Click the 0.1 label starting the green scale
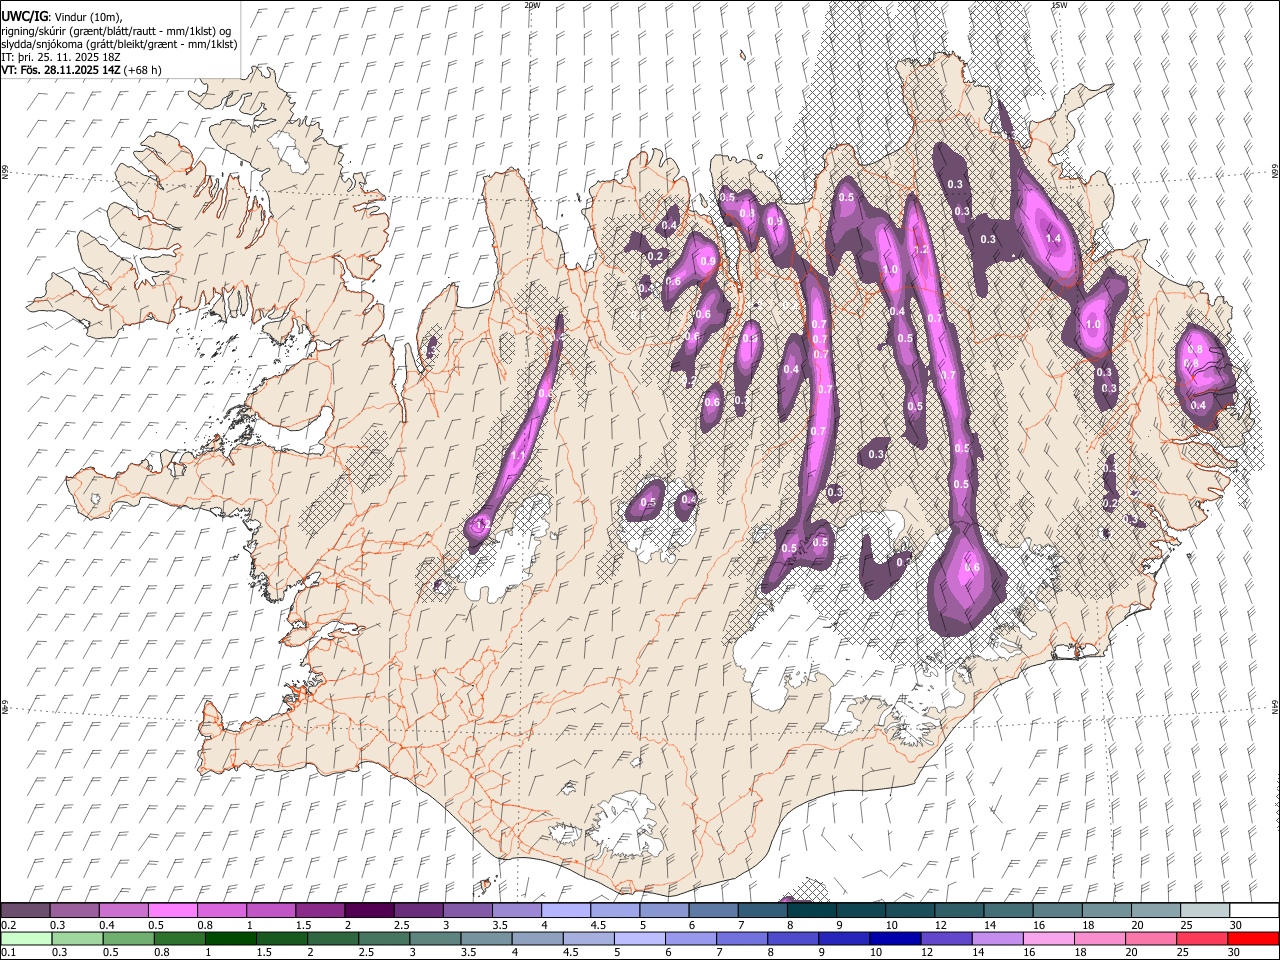 (x=8, y=952)
